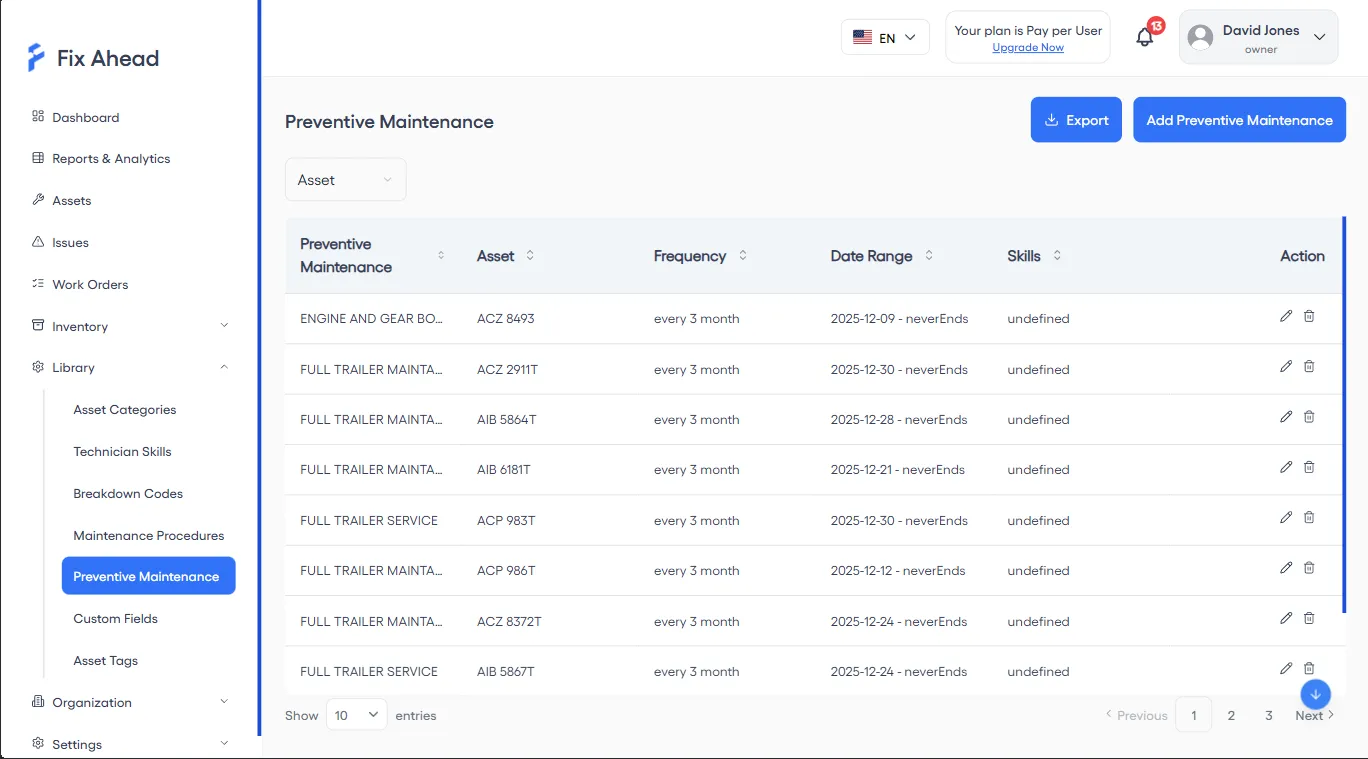Open the Asset filter dropdown
The width and height of the screenshot is (1368, 759).
[345, 179]
